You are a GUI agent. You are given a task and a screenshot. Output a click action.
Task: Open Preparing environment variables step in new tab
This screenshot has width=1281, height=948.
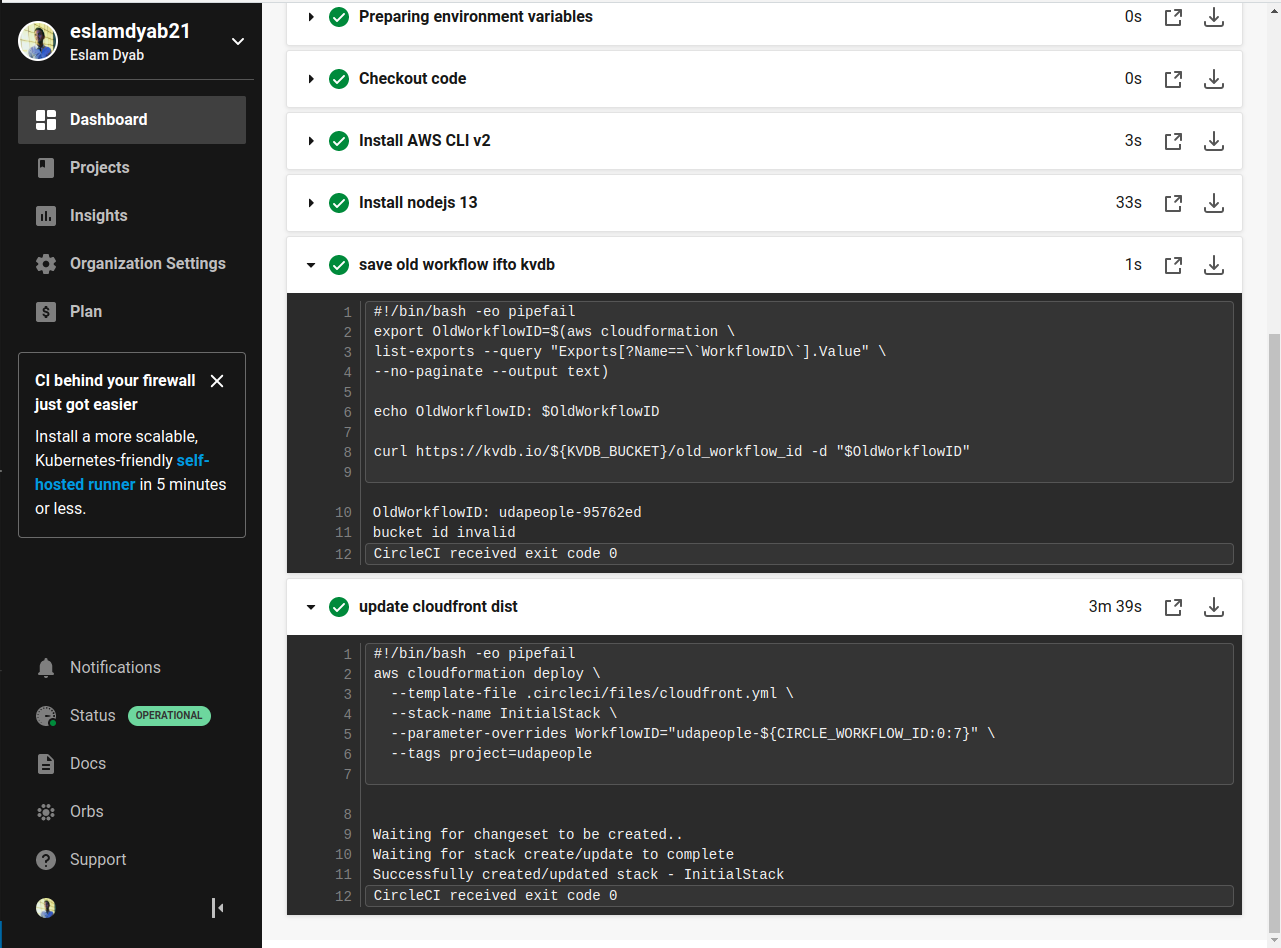coord(1174,17)
